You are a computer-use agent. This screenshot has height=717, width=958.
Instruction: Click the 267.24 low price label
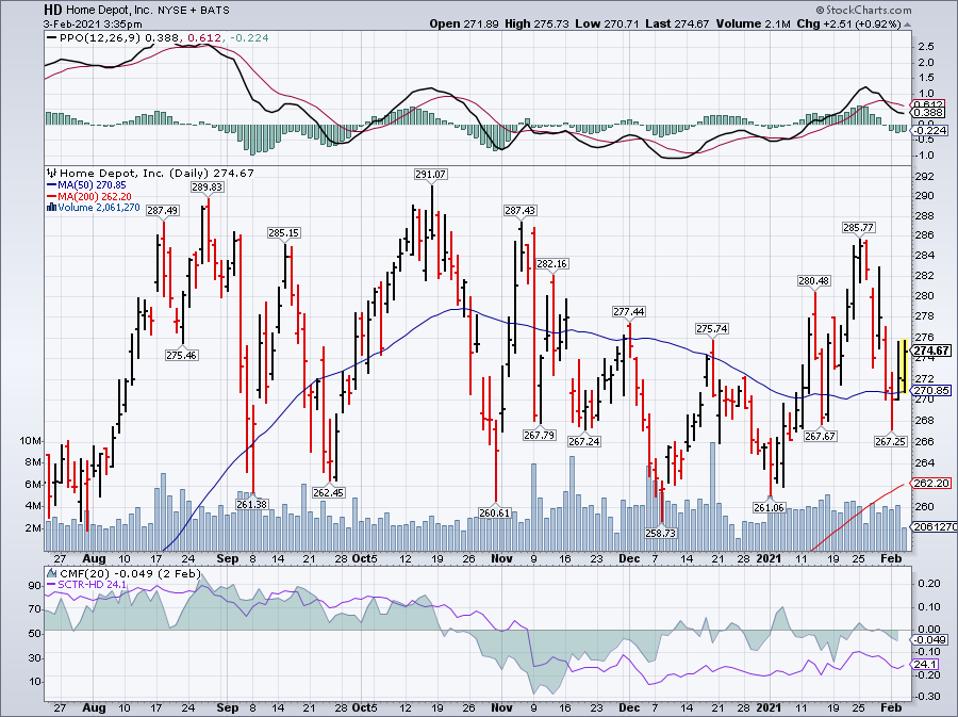(583, 442)
